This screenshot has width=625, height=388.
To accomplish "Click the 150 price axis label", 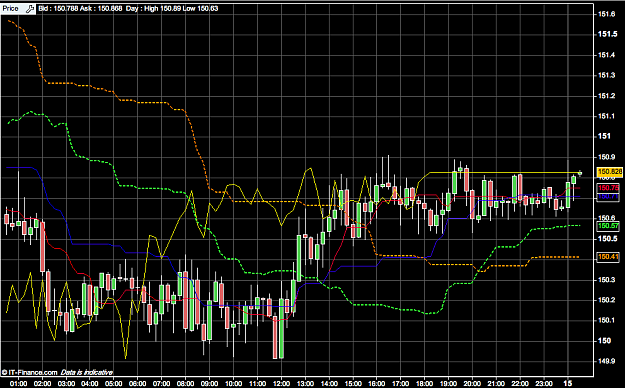I will pos(604,341).
